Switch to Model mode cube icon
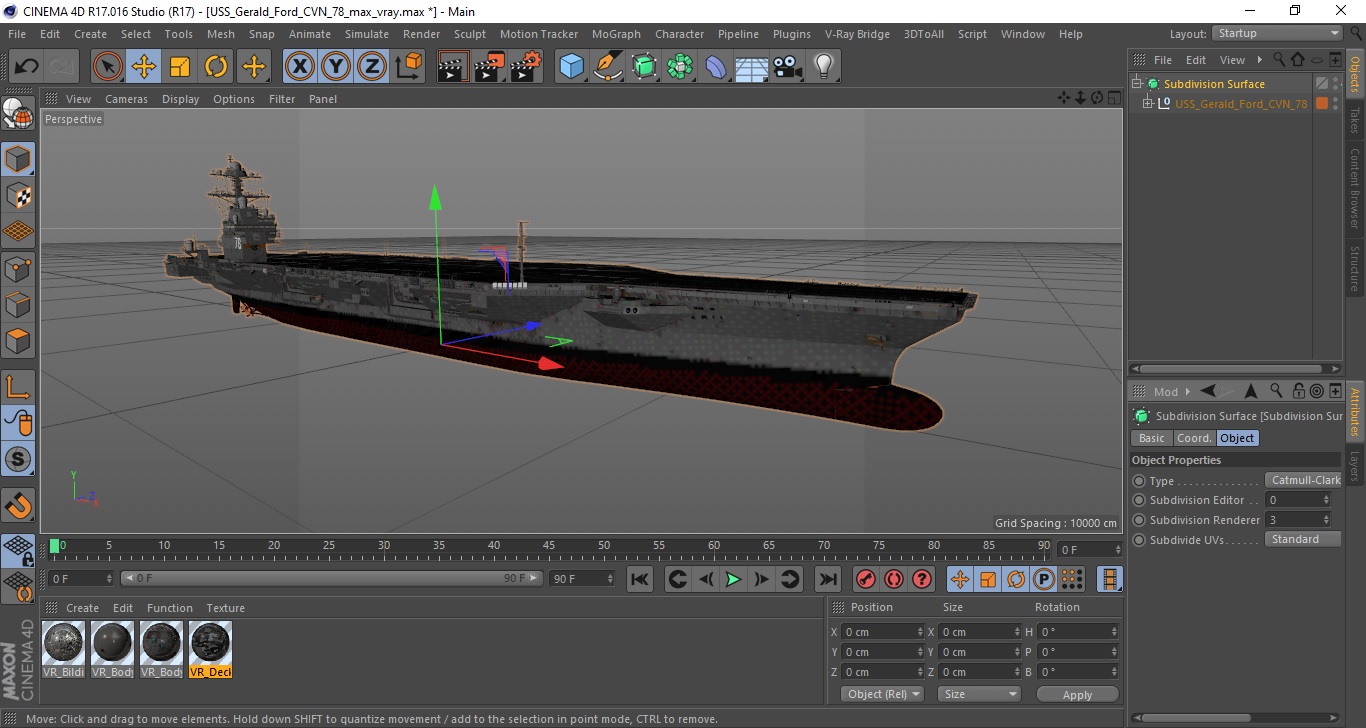1366x728 pixels. point(19,159)
